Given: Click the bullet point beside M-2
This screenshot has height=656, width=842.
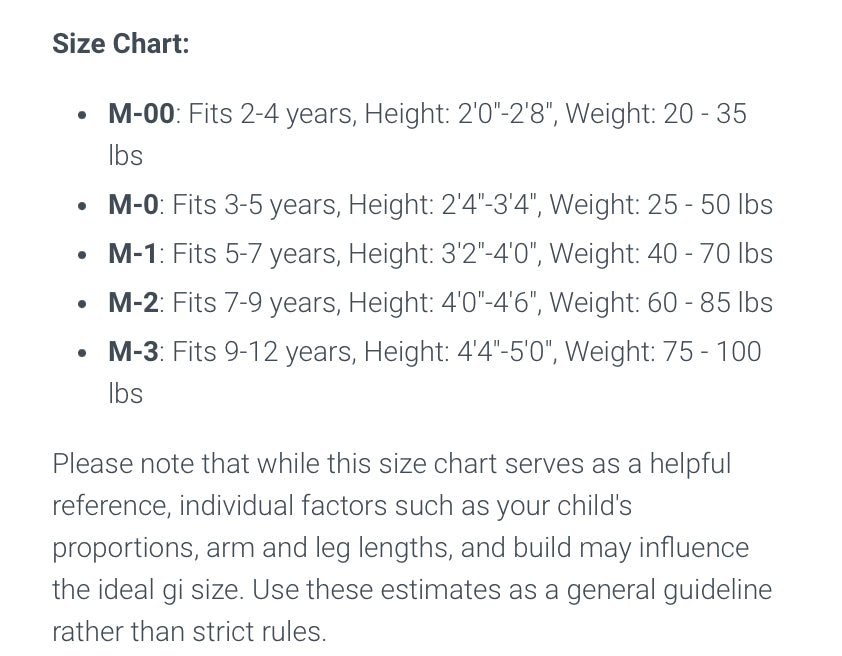Looking at the screenshot, I should coord(82,304).
